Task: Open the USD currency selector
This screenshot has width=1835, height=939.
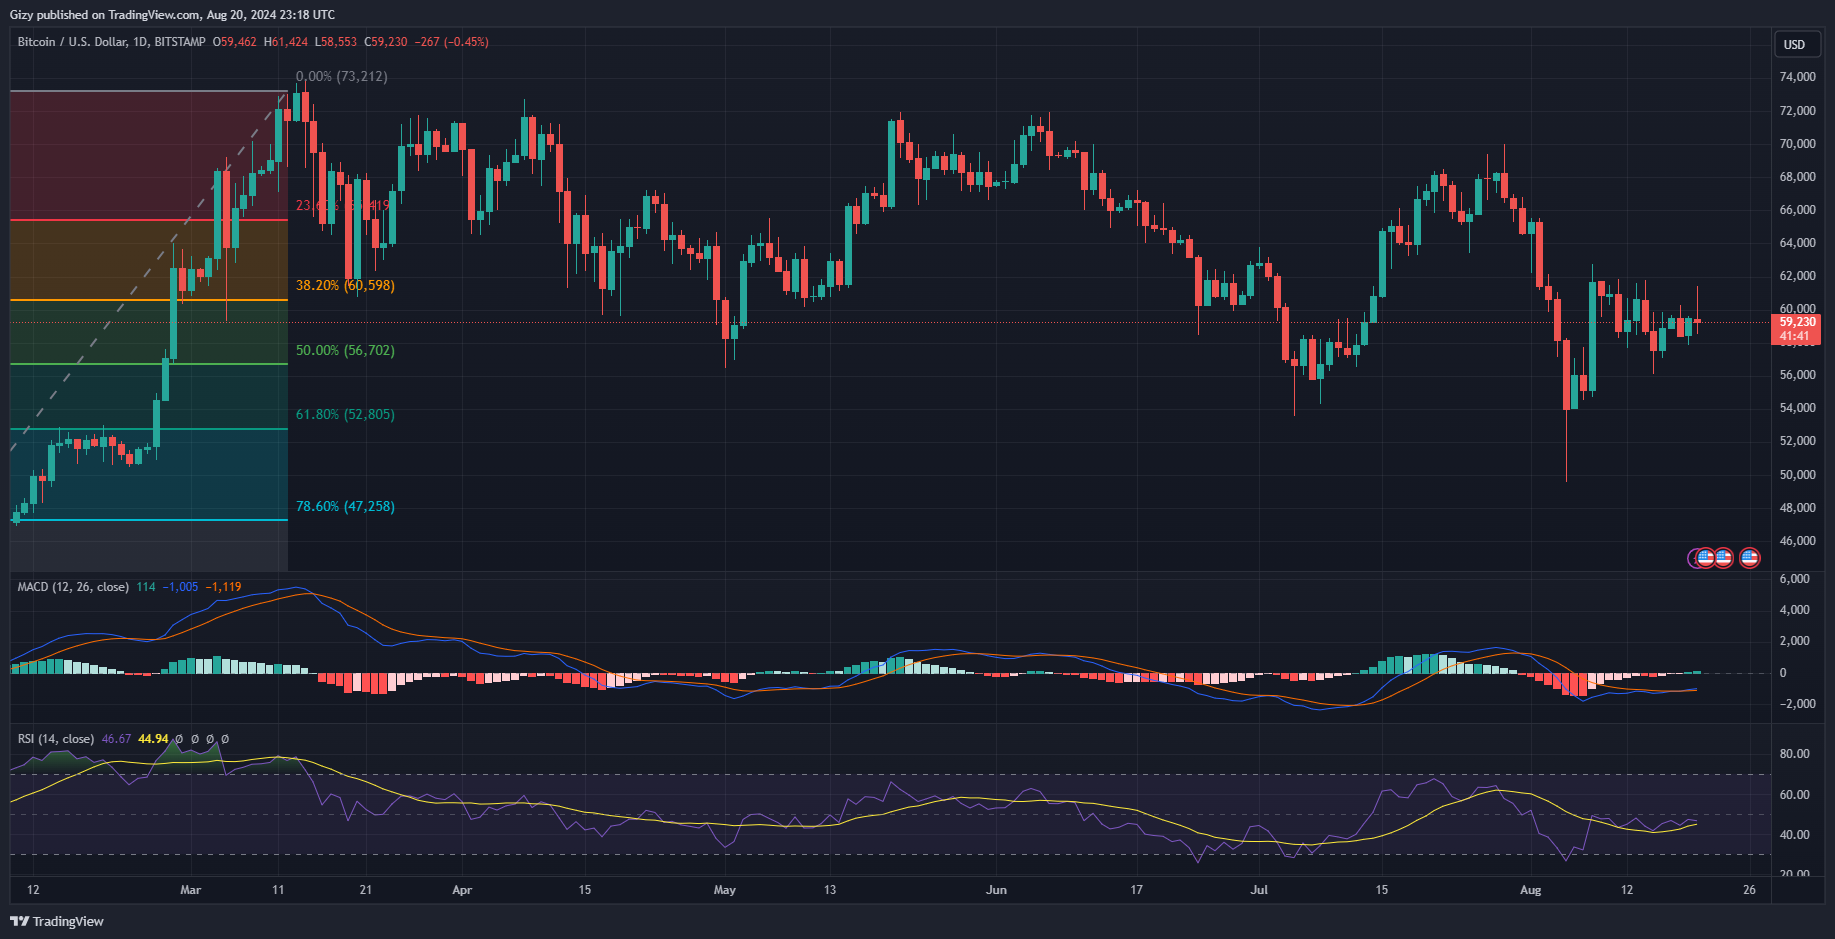Action: 1795,44
